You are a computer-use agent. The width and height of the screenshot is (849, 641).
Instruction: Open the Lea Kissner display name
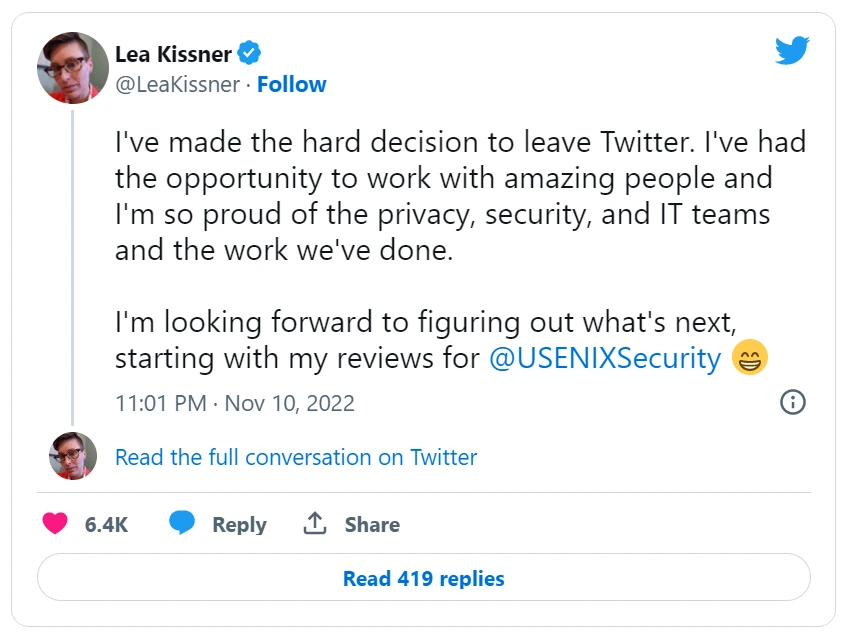[x=173, y=54]
